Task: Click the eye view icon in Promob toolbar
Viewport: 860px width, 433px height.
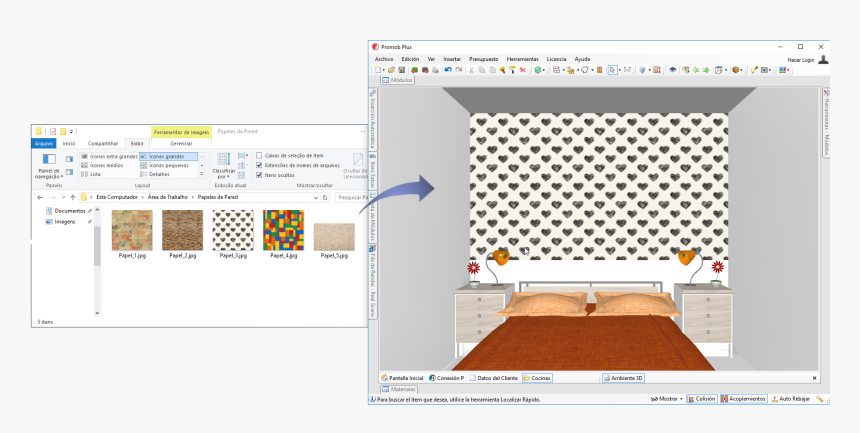Action: tap(672, 70)
